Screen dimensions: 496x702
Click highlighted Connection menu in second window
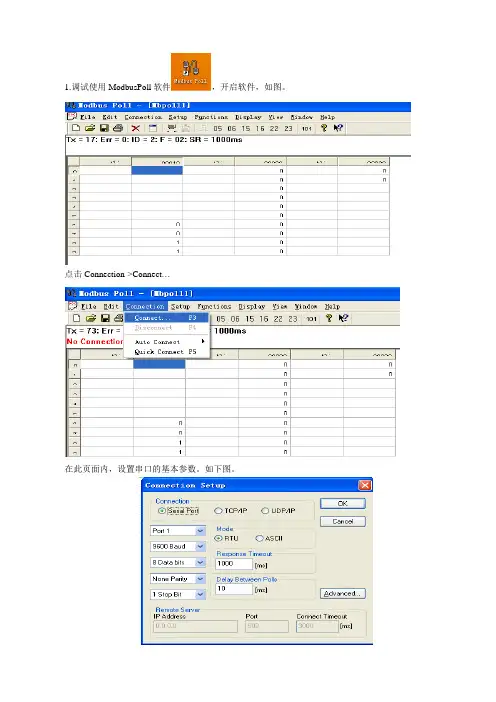point(145,307)
